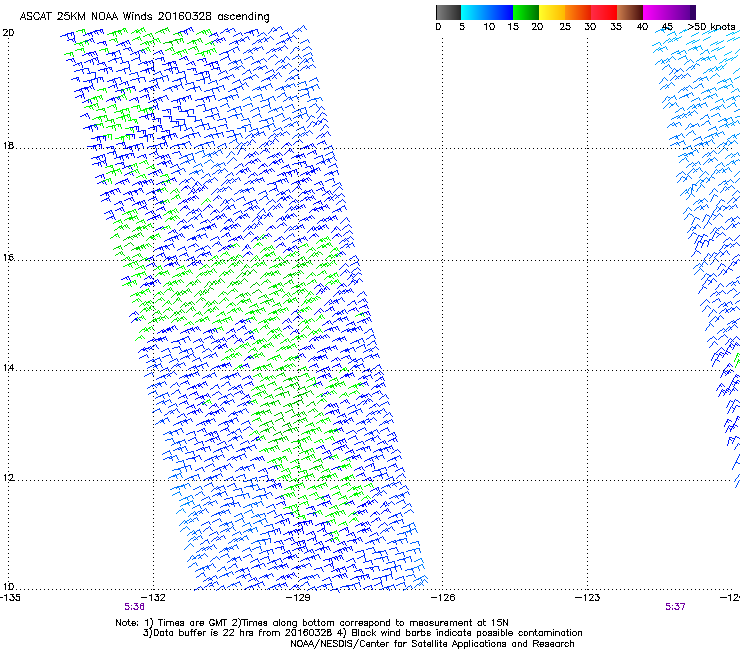Click the "15" color bar label

[513, 27]
